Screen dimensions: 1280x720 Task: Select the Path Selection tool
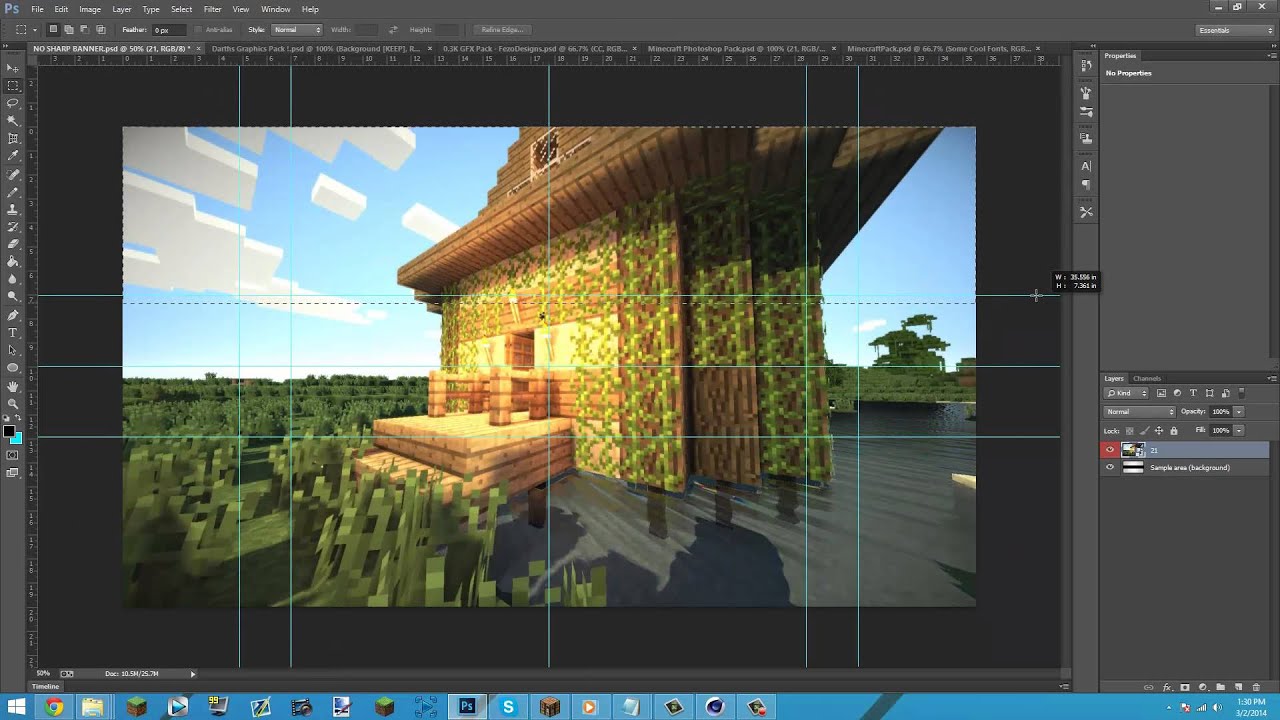tap(13, 350)
